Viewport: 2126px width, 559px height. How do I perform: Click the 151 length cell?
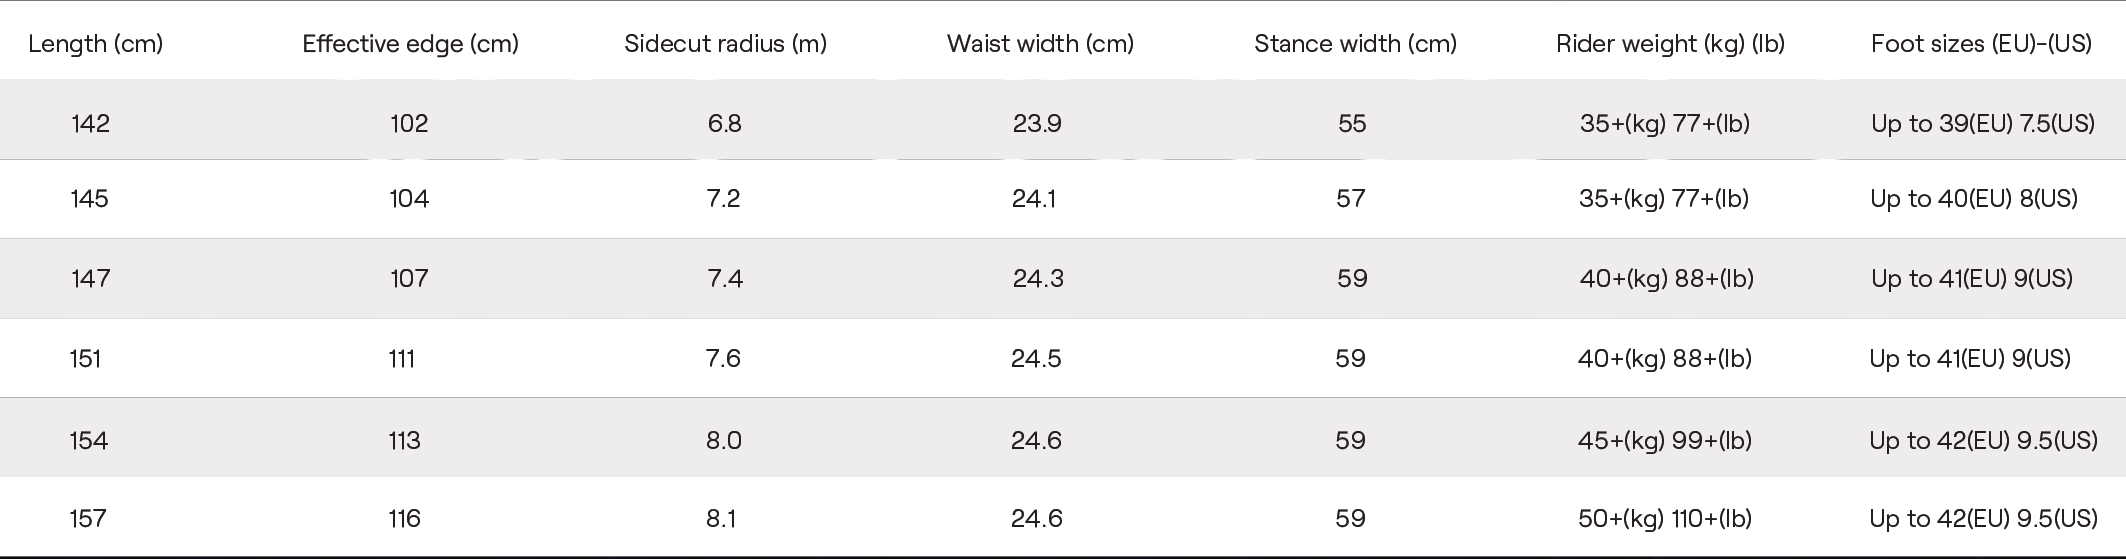click(86, 358)
